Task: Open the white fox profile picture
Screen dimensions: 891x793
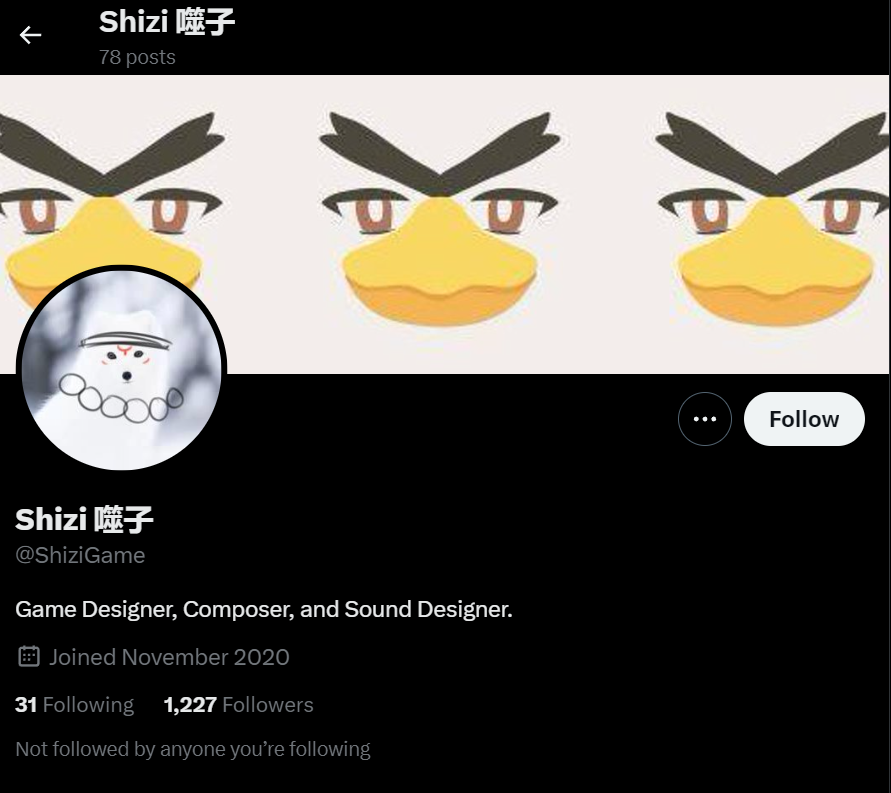Action: pos(122,369)
